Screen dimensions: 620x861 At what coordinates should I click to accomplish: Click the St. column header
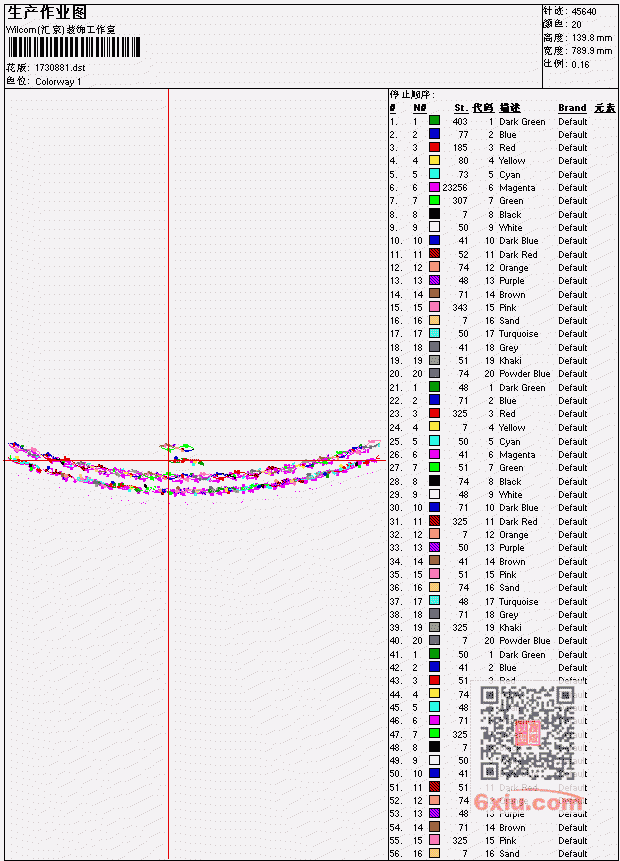(461, 108)
